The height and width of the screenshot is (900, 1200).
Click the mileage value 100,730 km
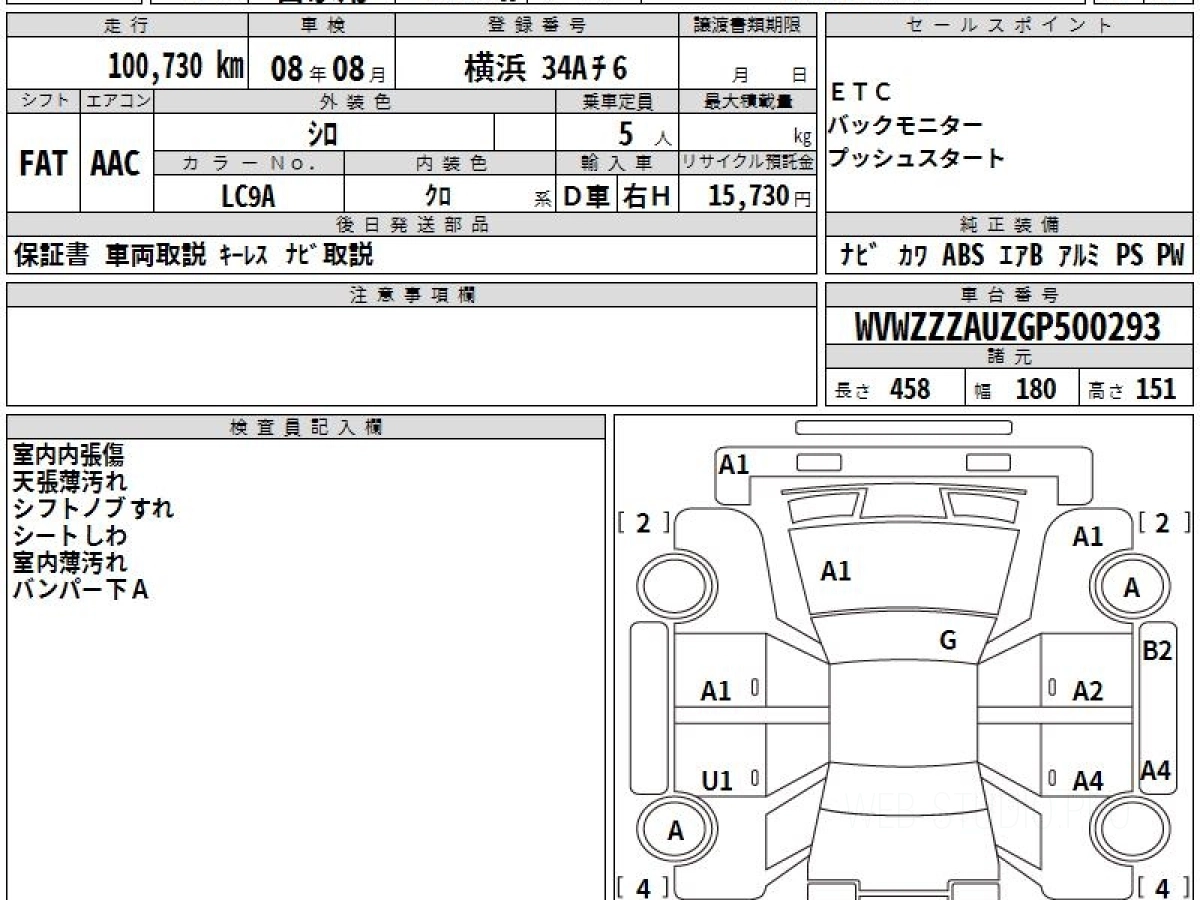tap(175, 67)
